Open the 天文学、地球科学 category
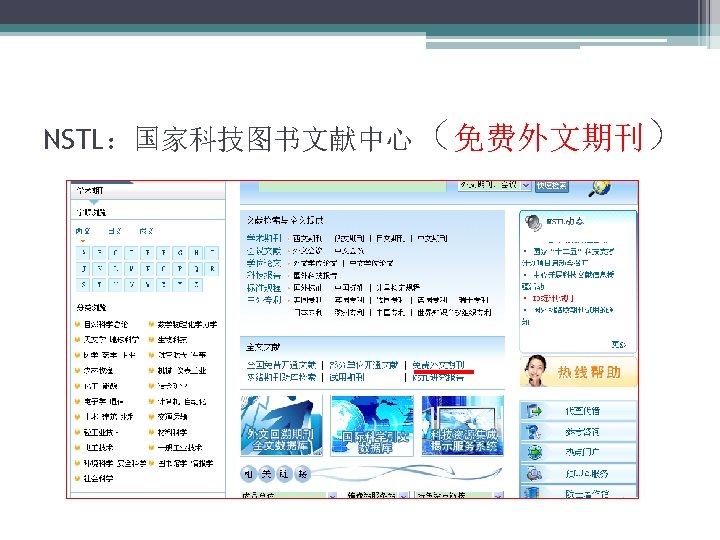Screen dimensions: 720x540 pos(111,339)
